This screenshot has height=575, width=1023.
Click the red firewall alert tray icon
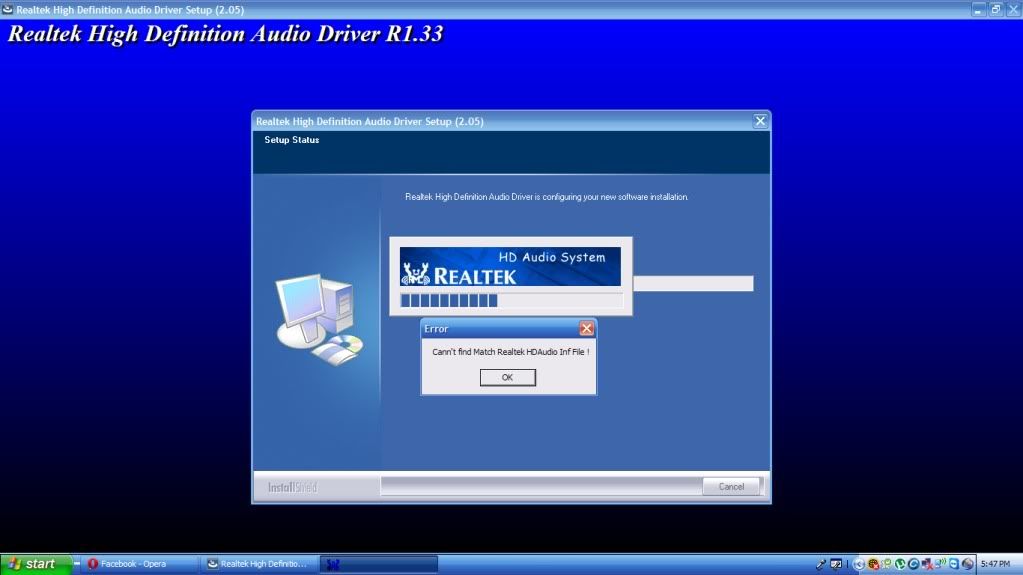coord(874,564)
